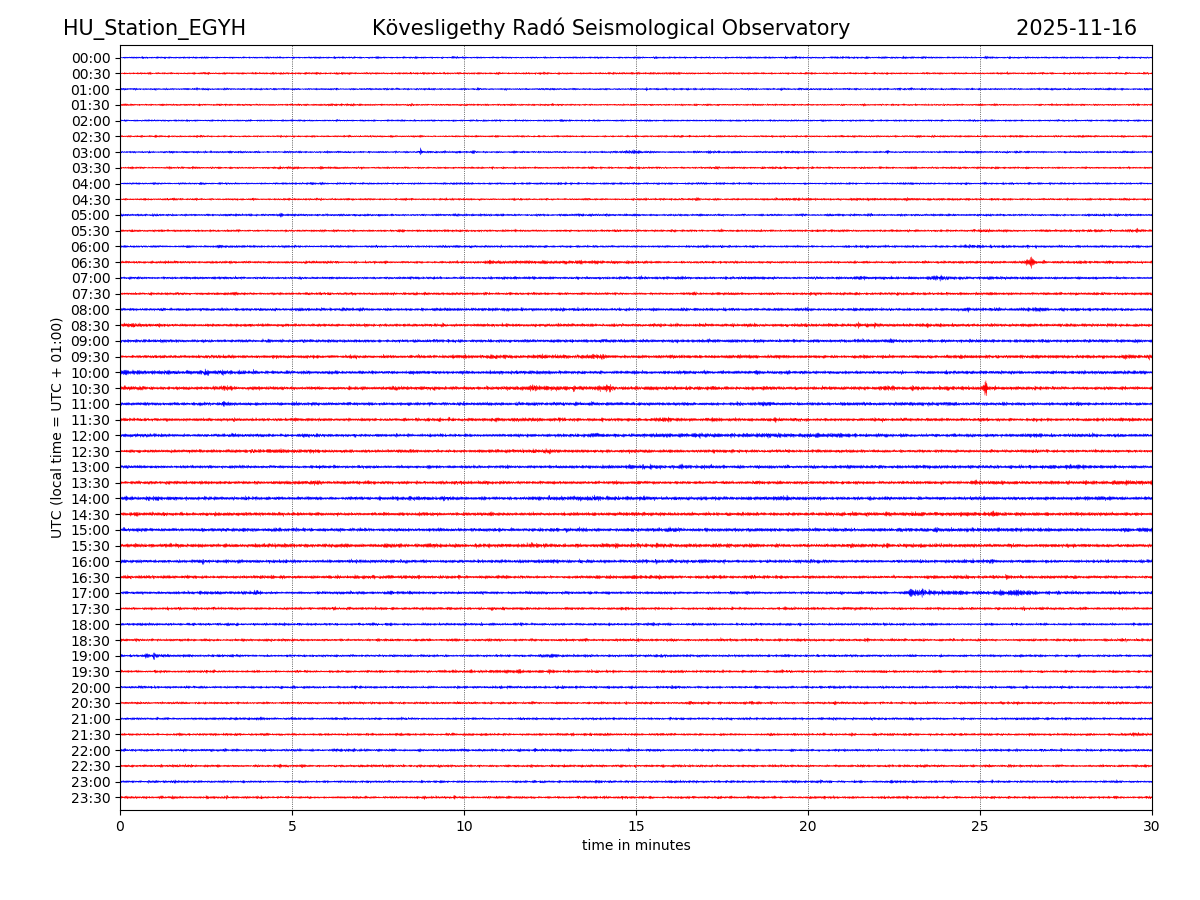
Task: Select the HU_Station_EGYH station label
Action: click(x=154, y=28)
